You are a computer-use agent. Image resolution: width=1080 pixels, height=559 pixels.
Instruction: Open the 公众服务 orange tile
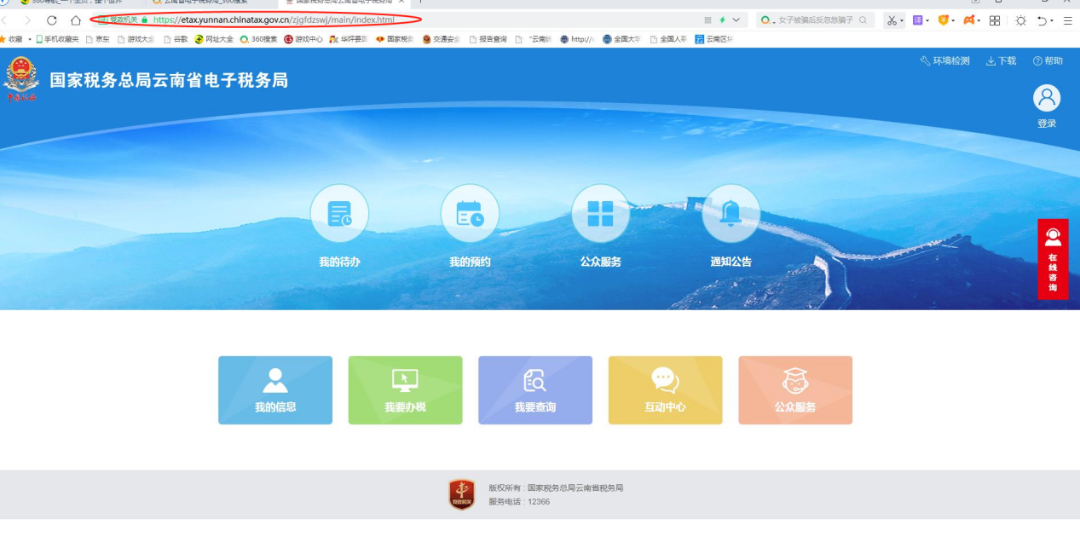(796, 390)
